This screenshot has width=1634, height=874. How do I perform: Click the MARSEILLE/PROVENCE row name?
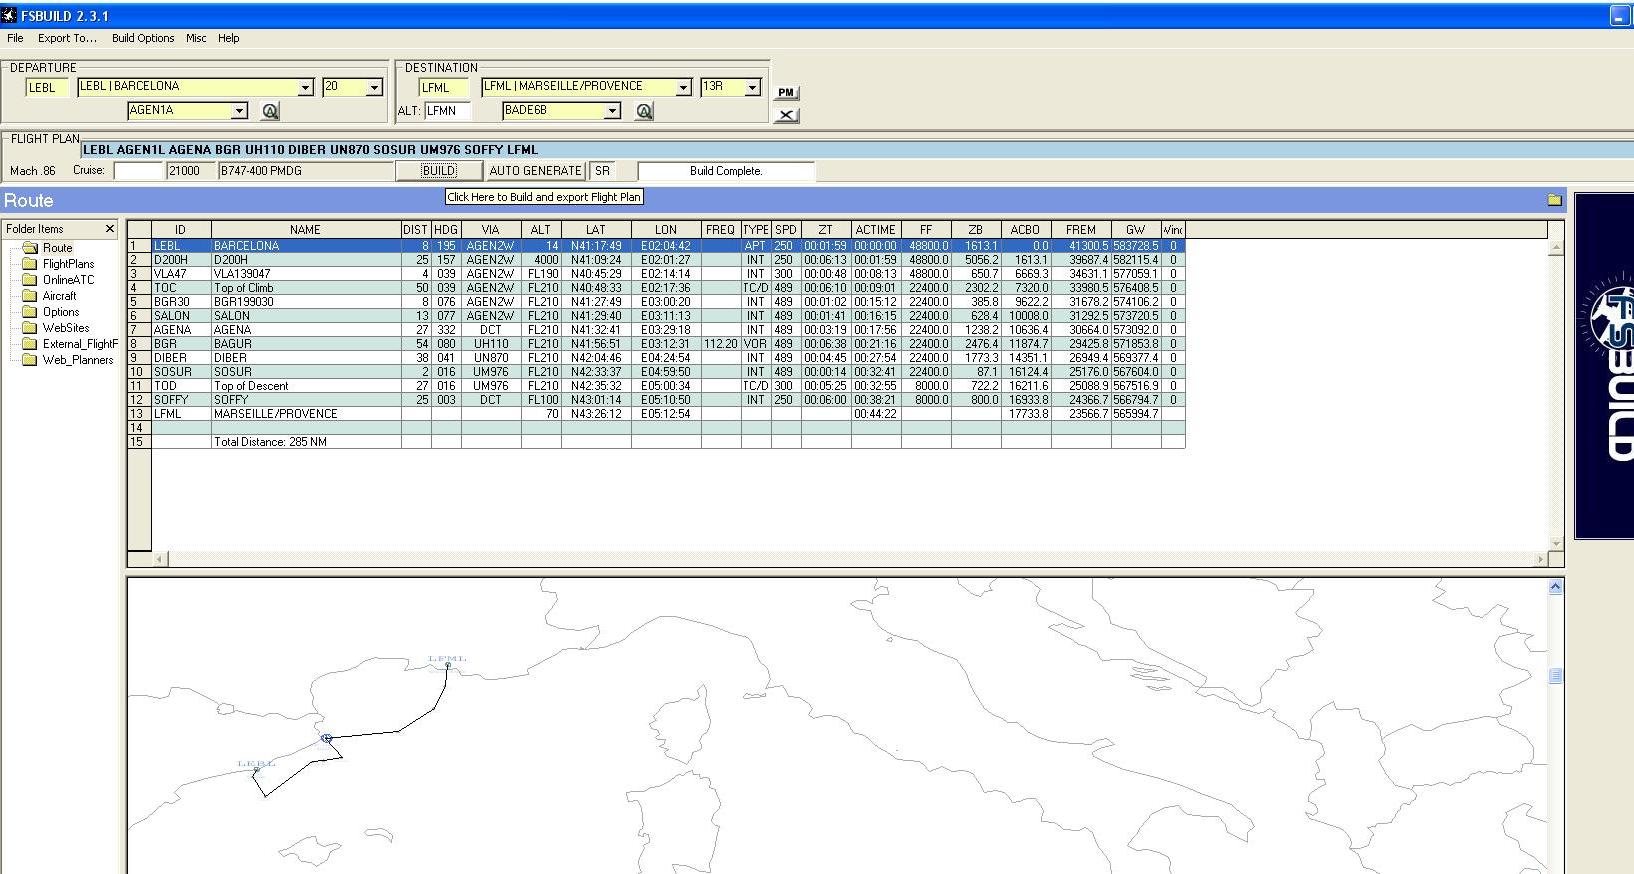pos(306,414)
